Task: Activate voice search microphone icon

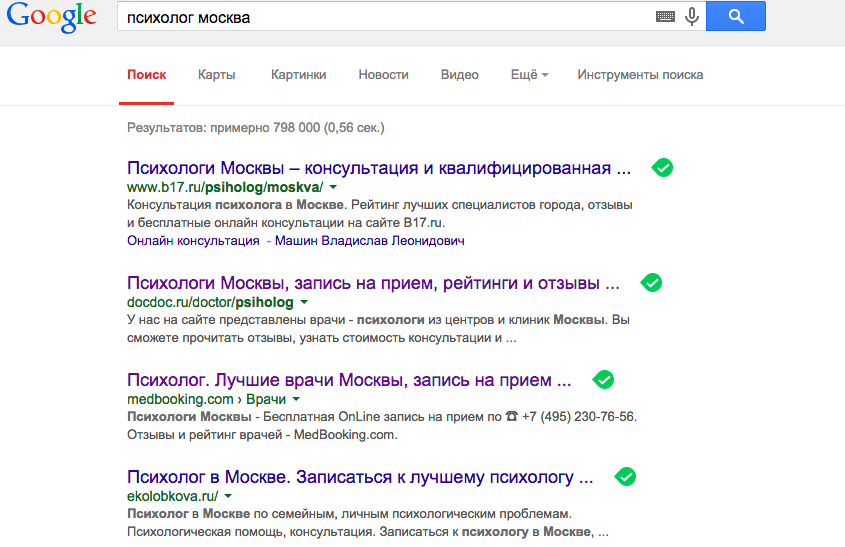Action: tap(692, 17)
